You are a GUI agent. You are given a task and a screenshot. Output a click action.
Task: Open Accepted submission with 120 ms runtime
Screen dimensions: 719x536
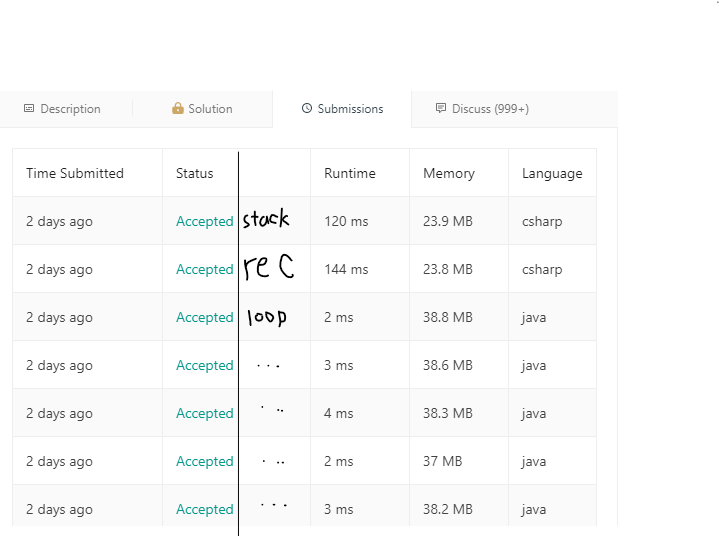[x=205, y=221]
